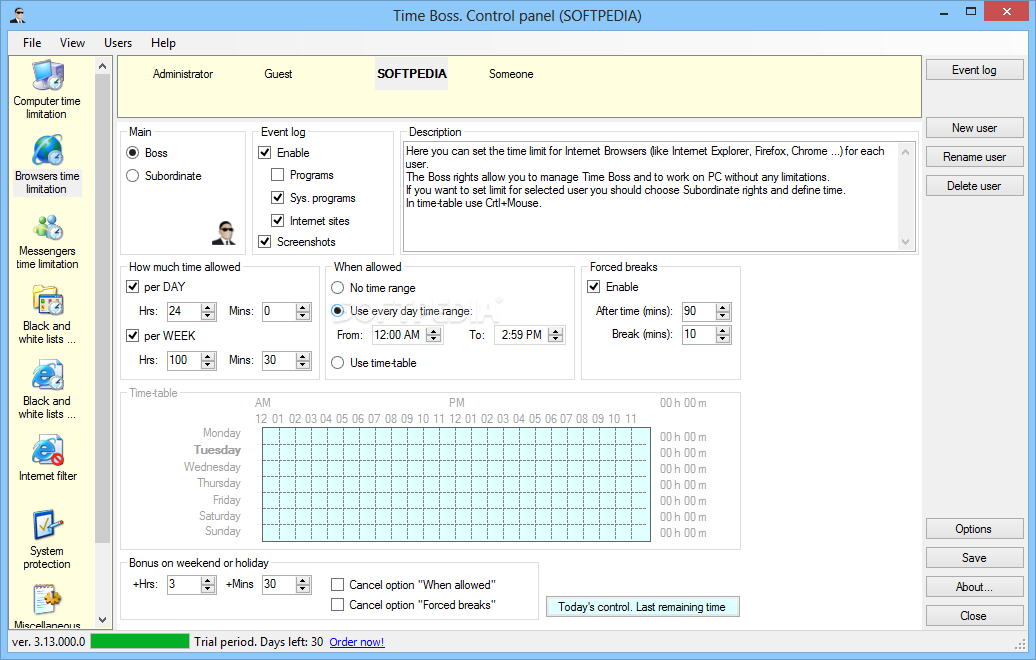
Task: Switch to Someone user
Action: tap(511, 74)
